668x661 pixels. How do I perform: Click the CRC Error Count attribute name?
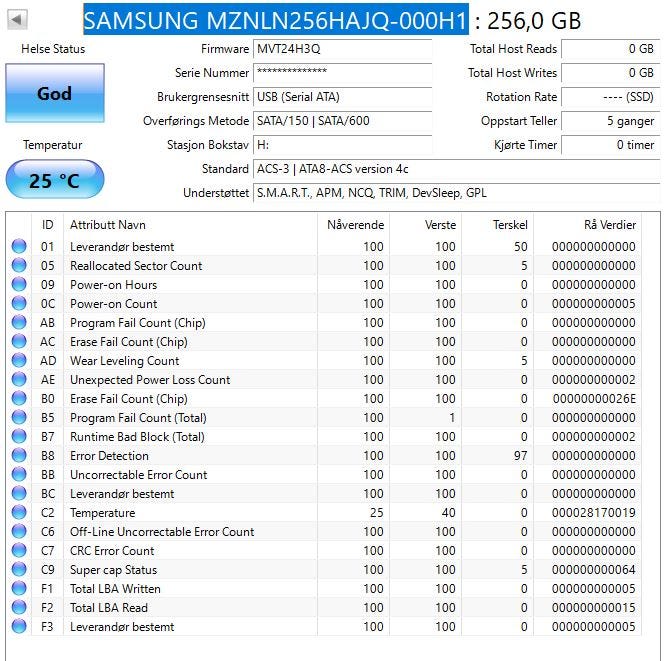[112, 550]
